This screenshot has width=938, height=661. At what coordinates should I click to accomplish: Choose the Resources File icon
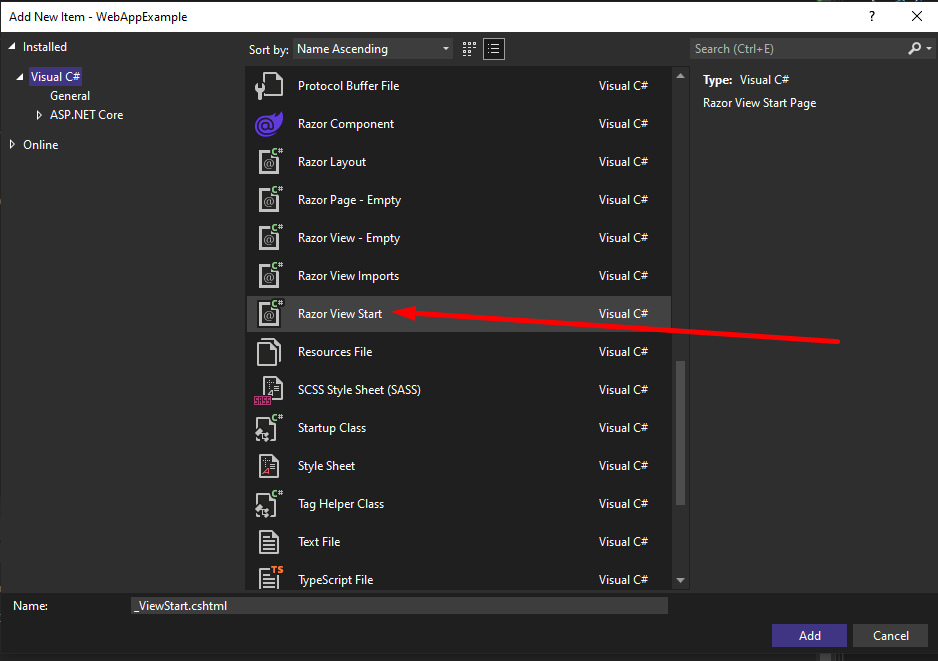[269, 352]
